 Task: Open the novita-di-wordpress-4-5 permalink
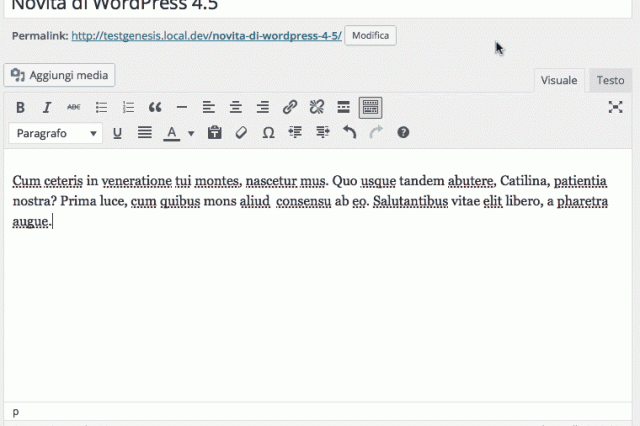tap(207, 36)
